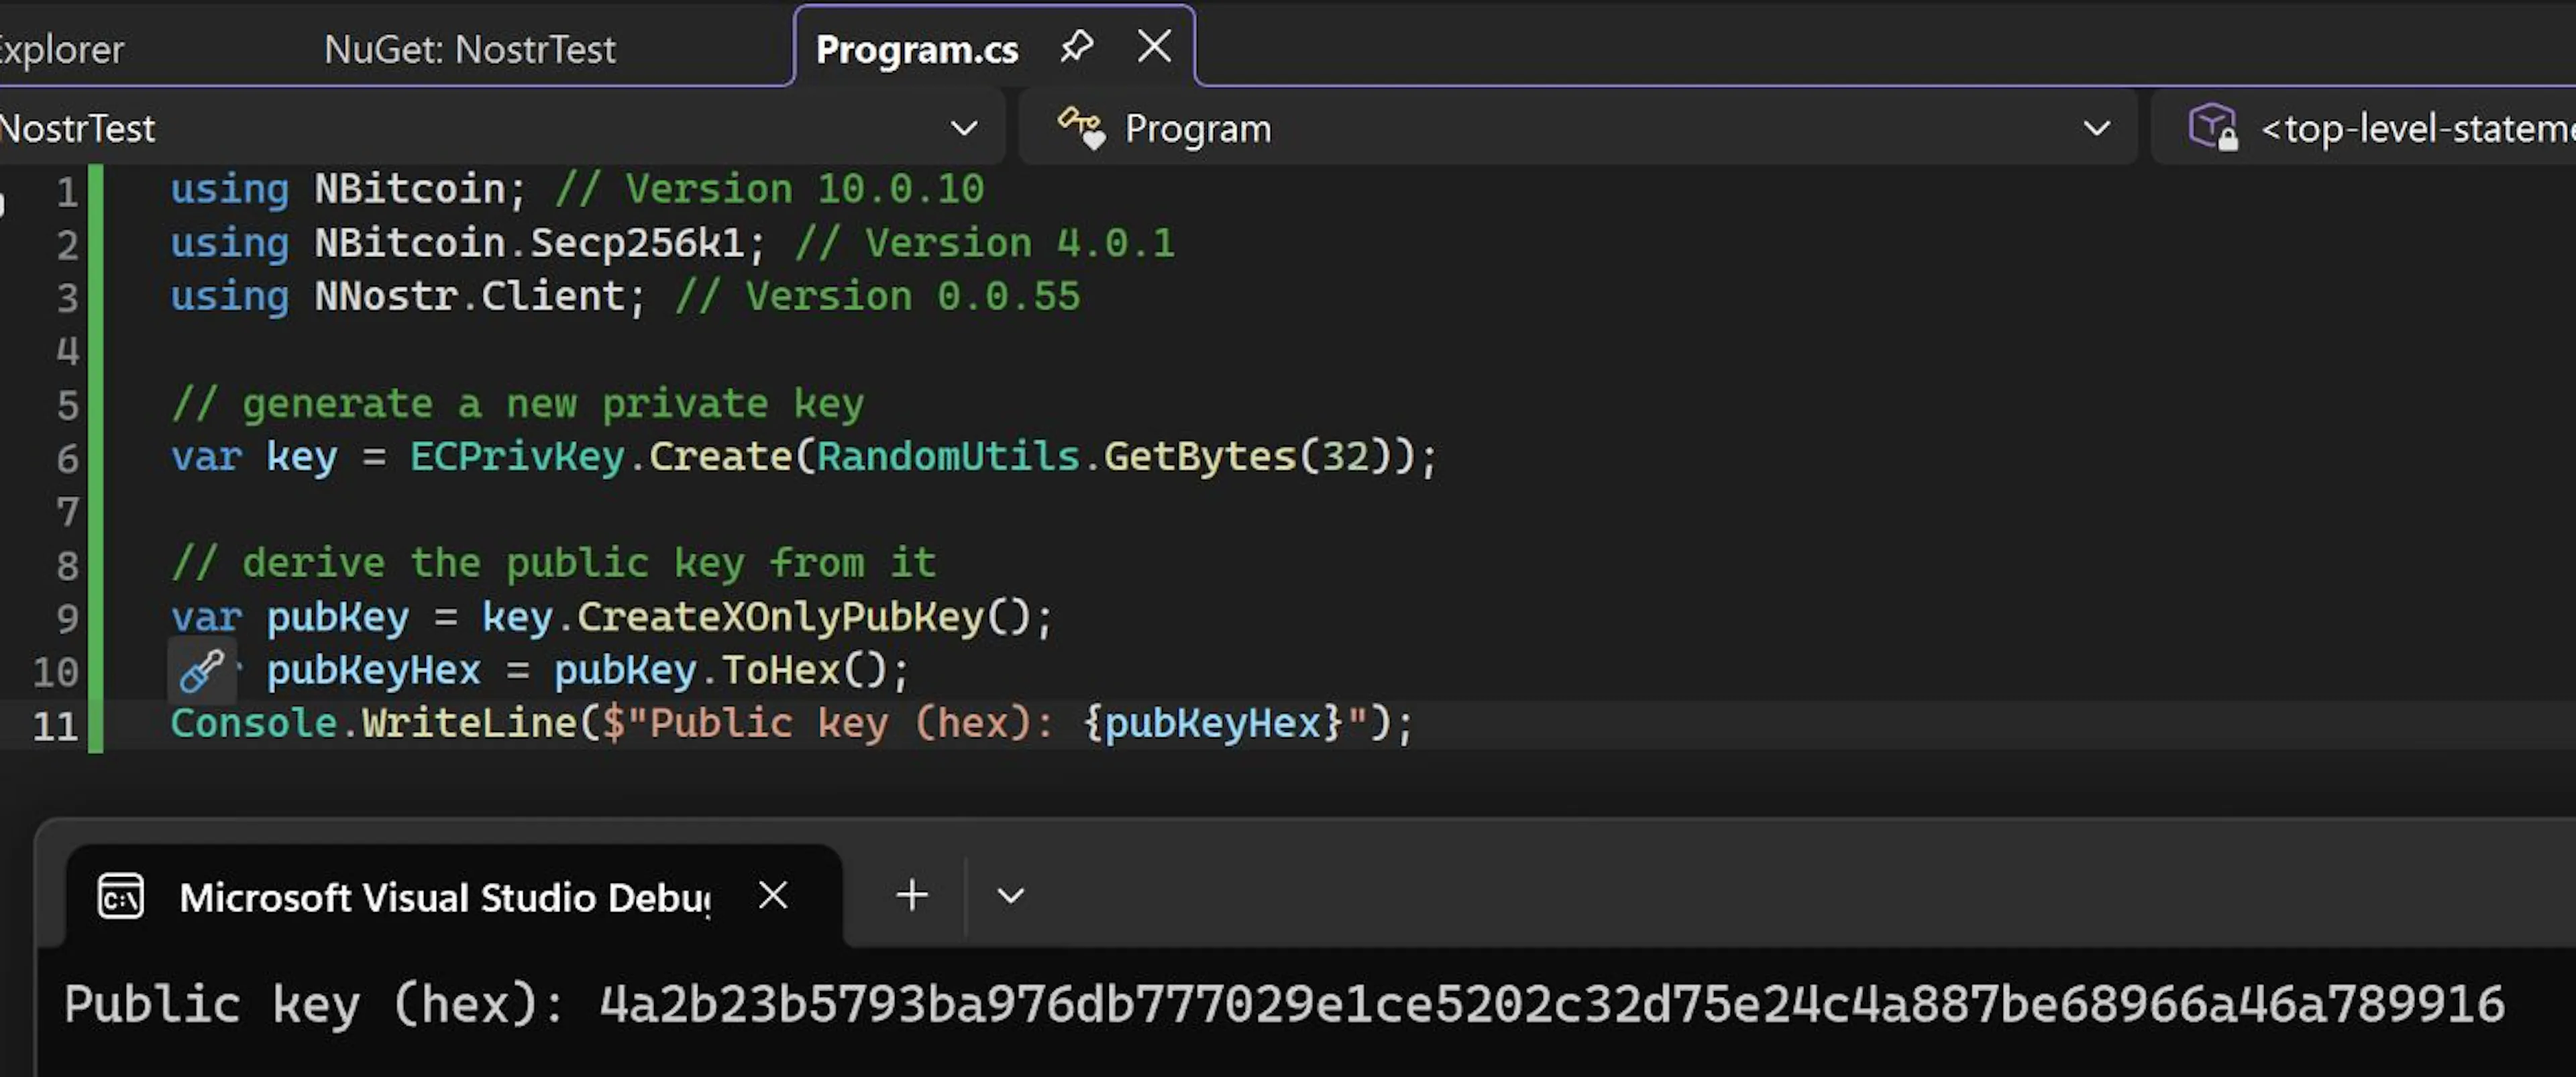Close the Program.cs tab
The image size is (2576, 1077).
(x=1154, y=46)
